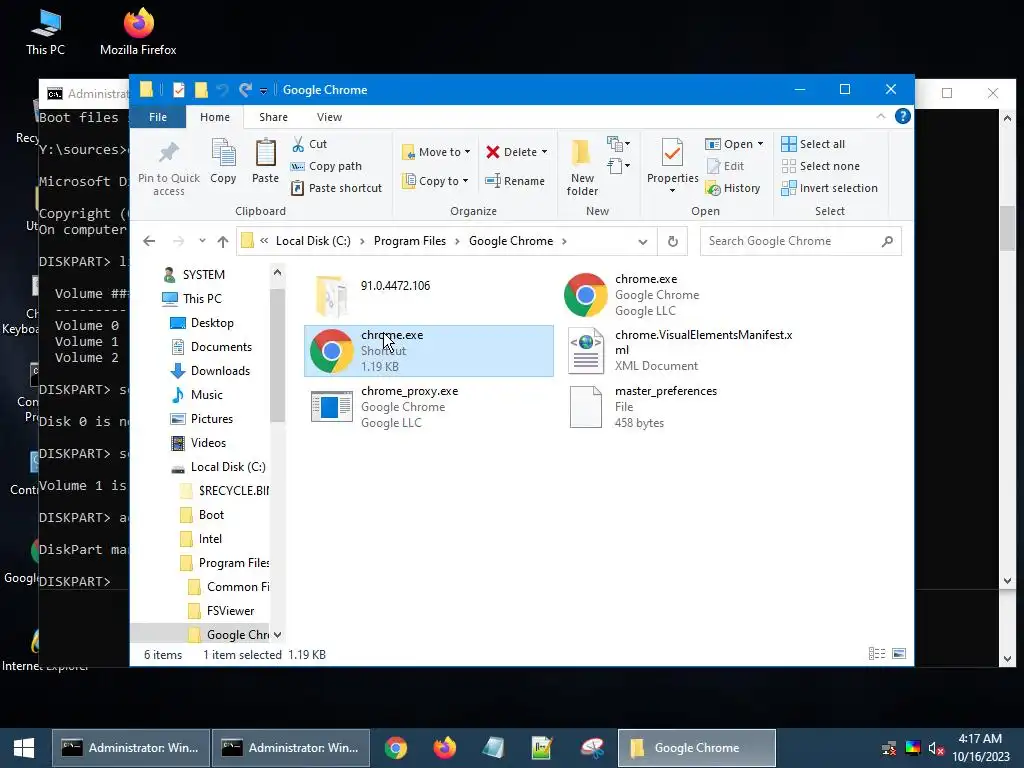Create a New folder
Image resolution: width=1024 pixels, height=768 pixels.
pos(582,167)
